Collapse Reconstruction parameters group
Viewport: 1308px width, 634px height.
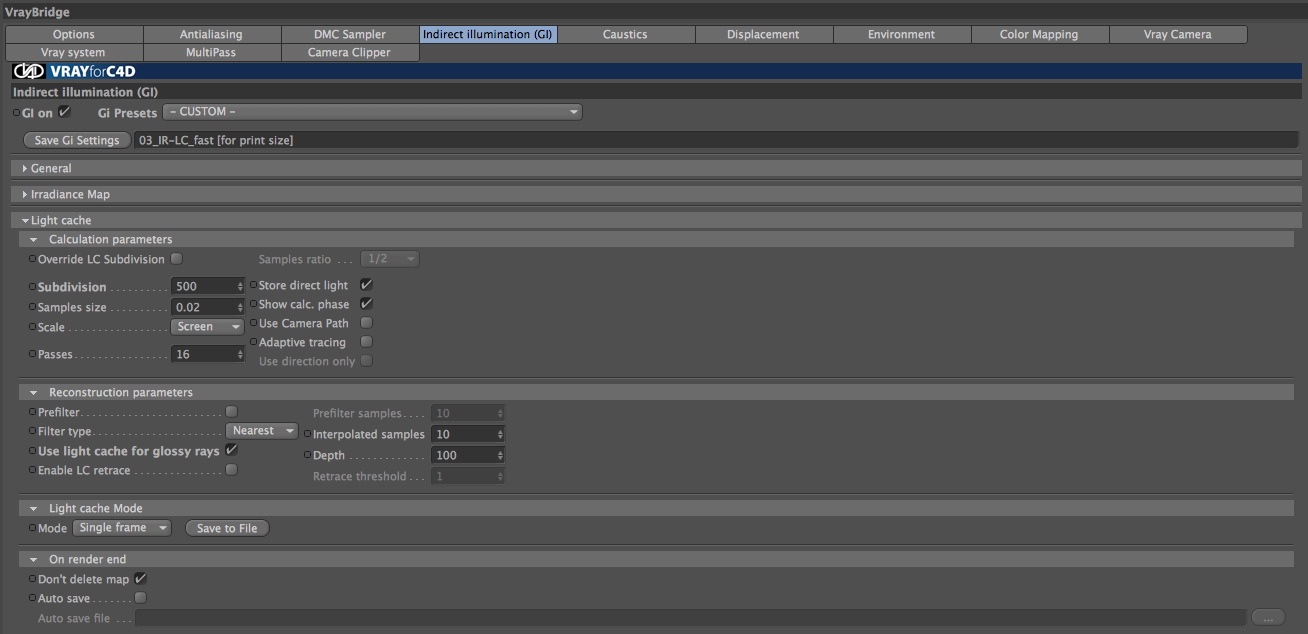[x=33, y=393]
